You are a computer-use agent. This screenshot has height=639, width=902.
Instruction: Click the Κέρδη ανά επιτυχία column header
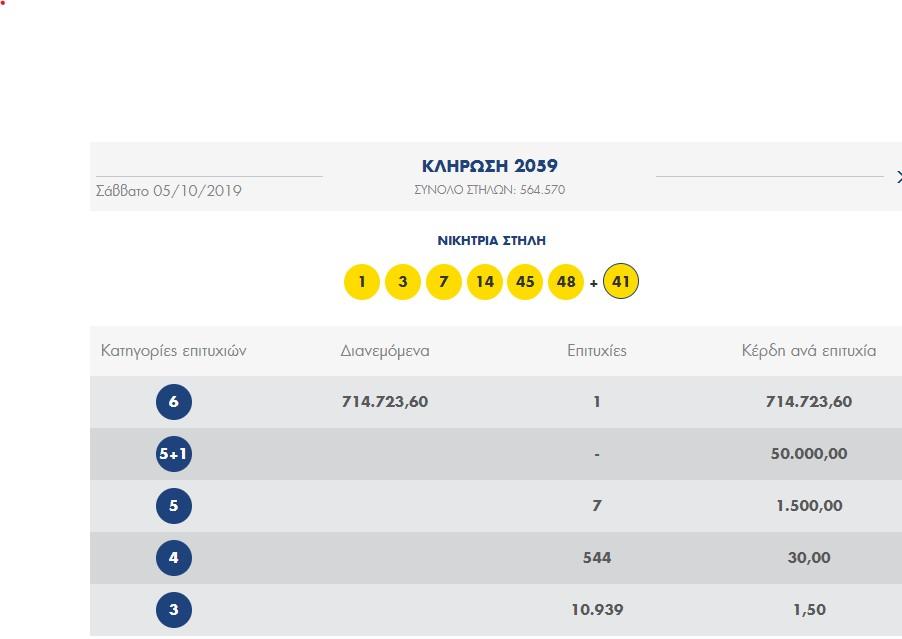pos(809,351)
